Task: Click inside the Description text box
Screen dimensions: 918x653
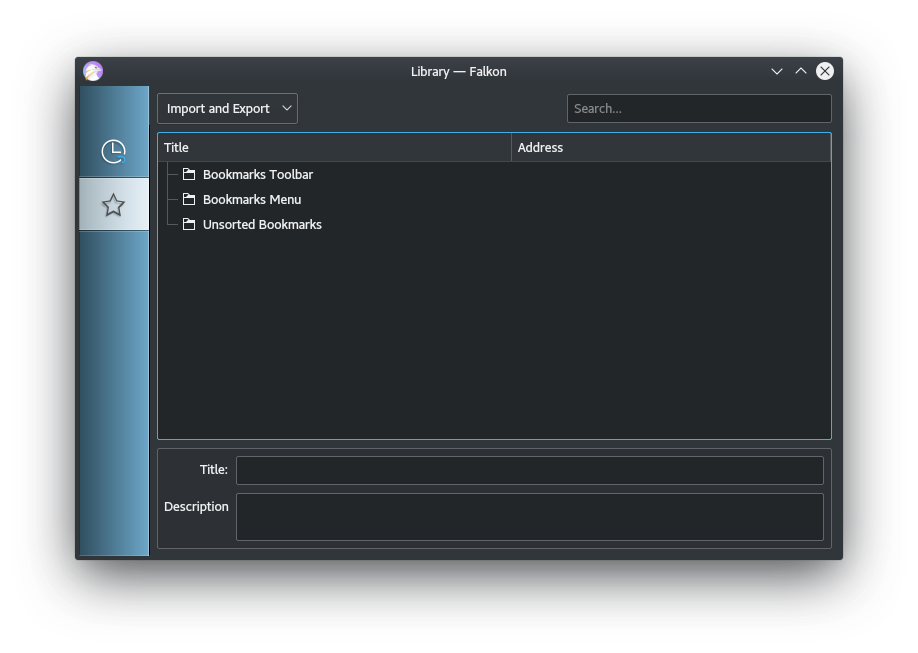Action: (x=529, y=516)
